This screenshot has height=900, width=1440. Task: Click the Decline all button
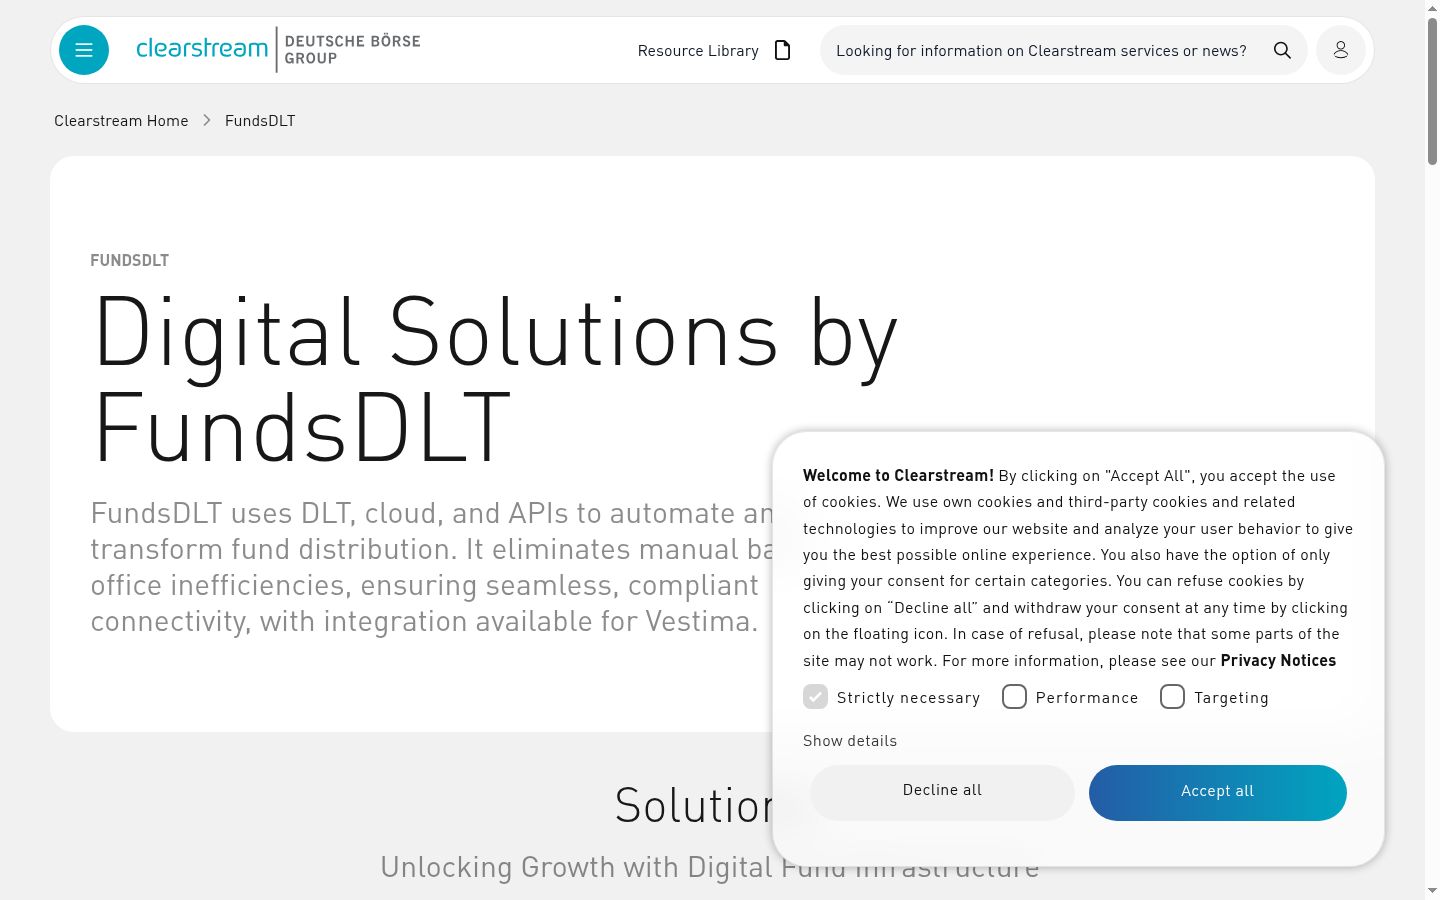tap(942, 791)
